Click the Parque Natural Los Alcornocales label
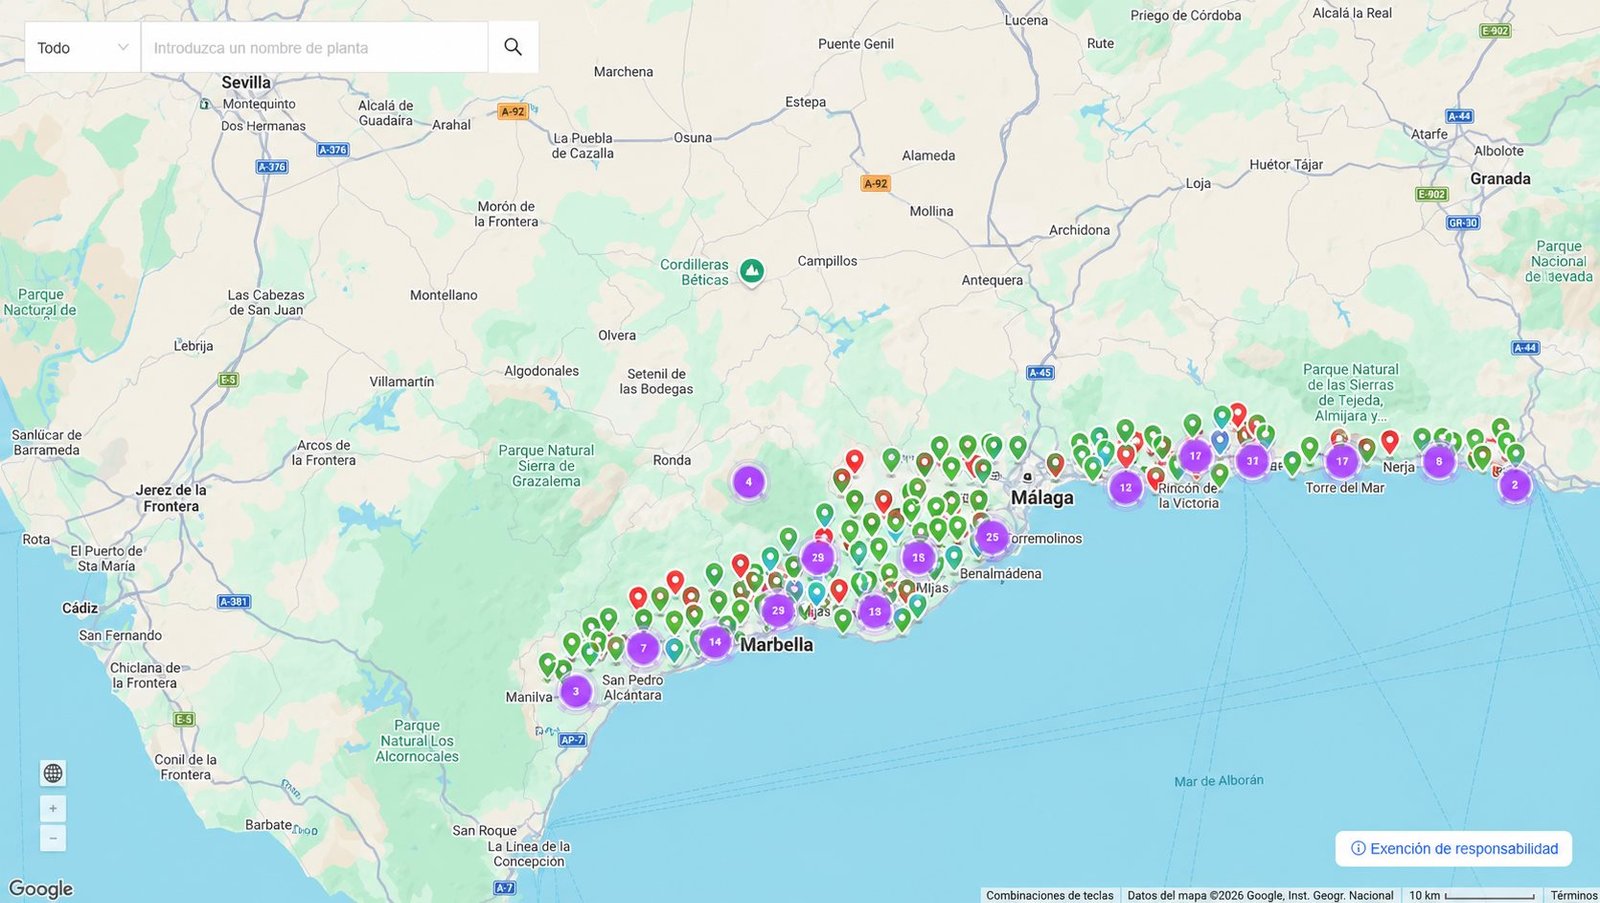 [417, 741]
